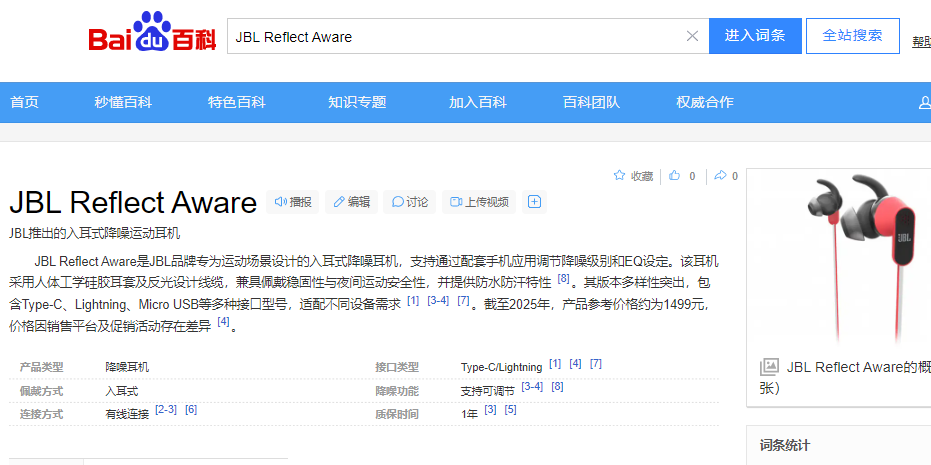Open the 秒懂百科 nav item
The width and height of the screenshot is (931, 465).
pyautogui.click(x=123, y=102)
